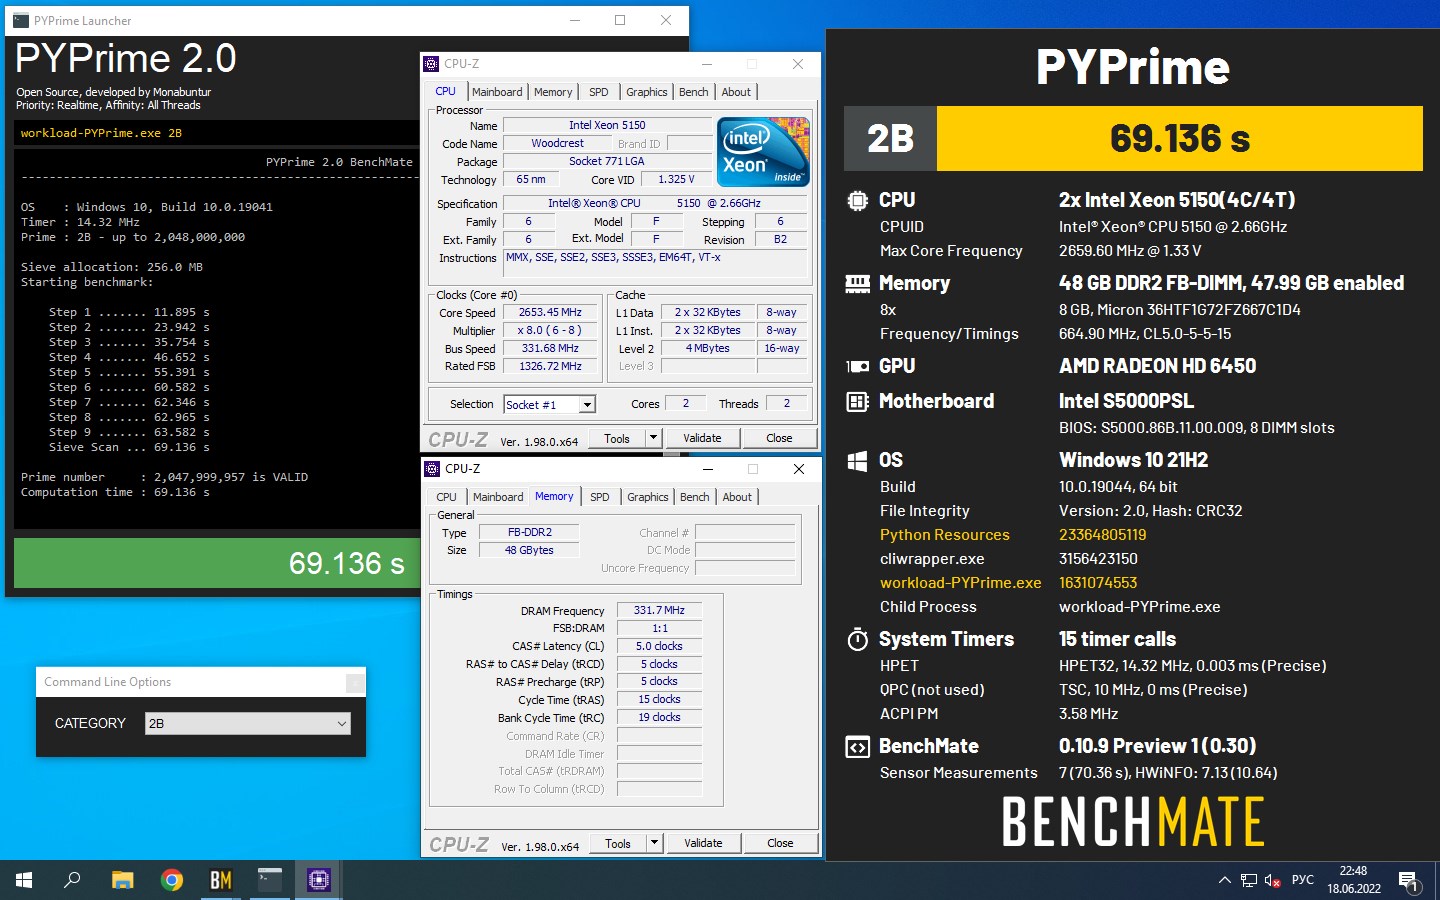
Task: Click lower CPU-Z window title icon
Action: (x=433, y=469)
